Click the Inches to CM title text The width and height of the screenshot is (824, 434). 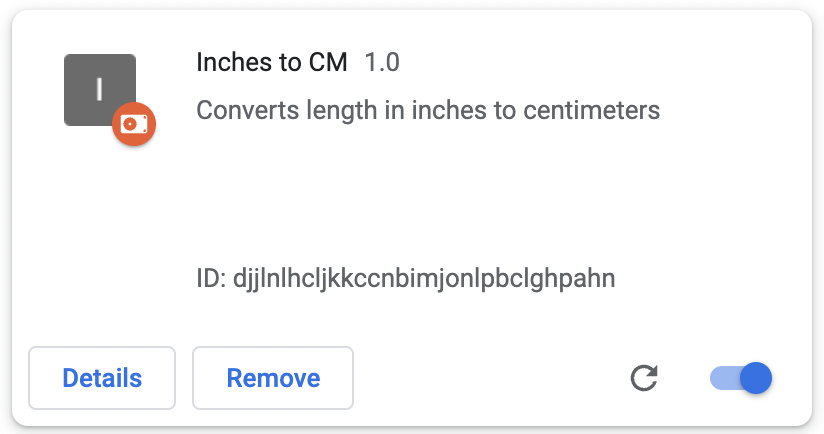[272, 62]
